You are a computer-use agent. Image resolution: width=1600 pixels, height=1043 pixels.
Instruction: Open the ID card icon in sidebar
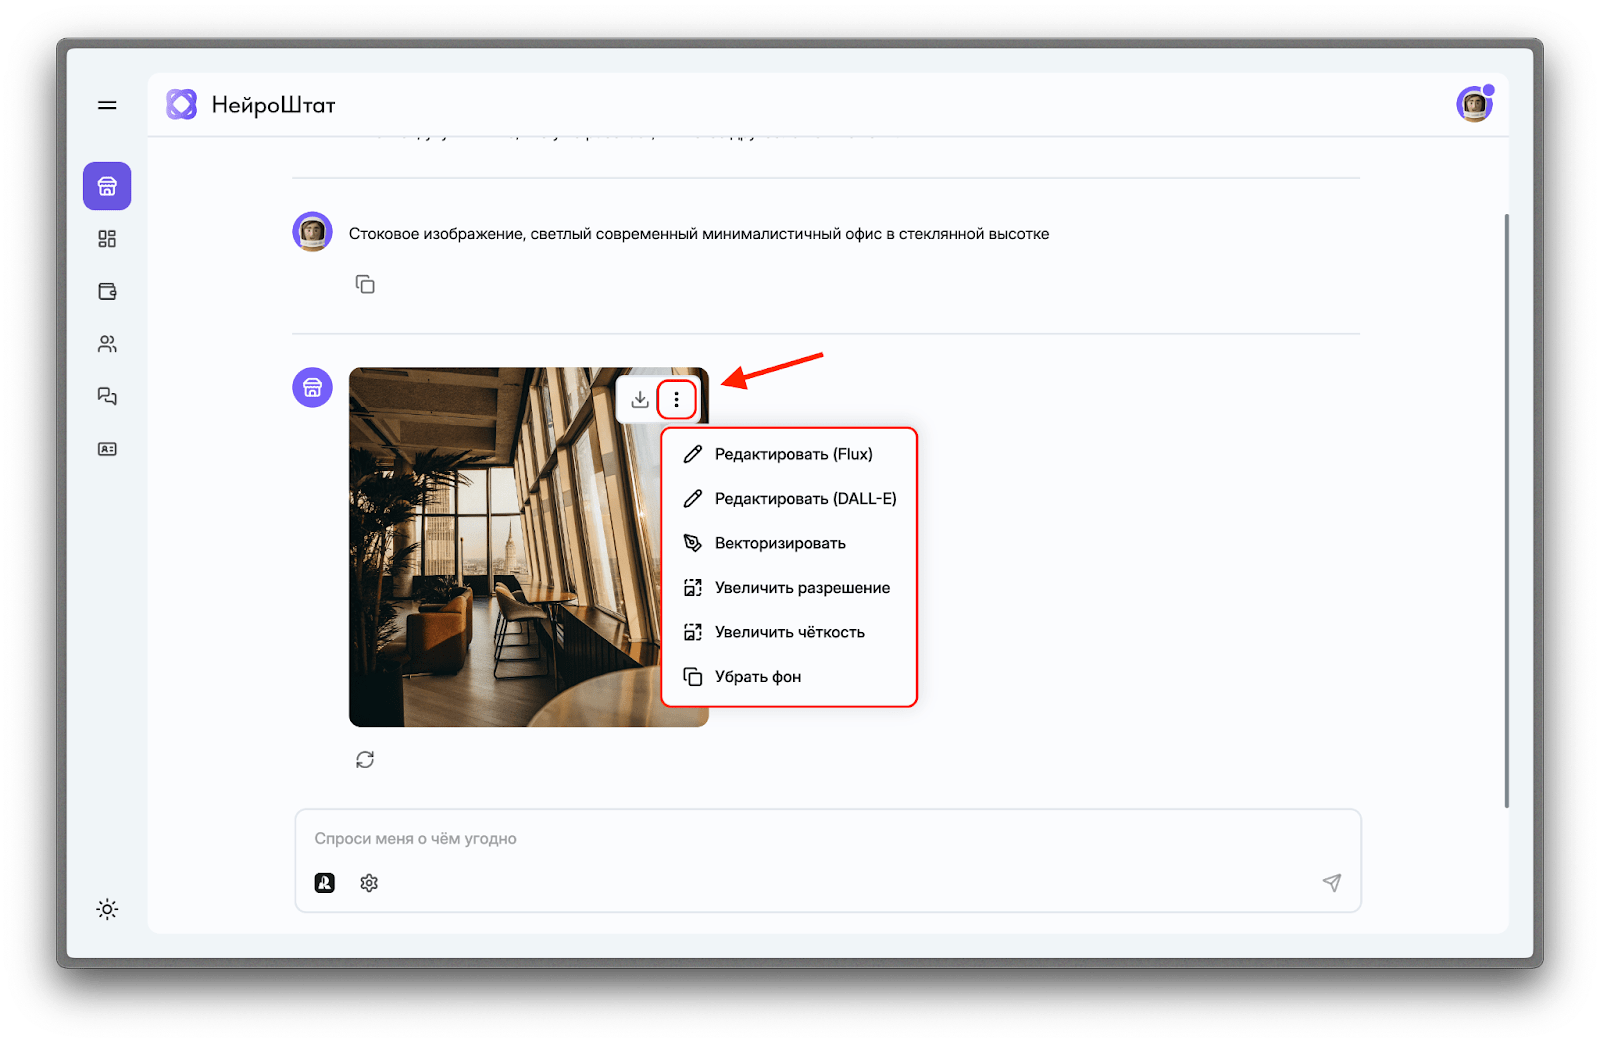(107, 449)
